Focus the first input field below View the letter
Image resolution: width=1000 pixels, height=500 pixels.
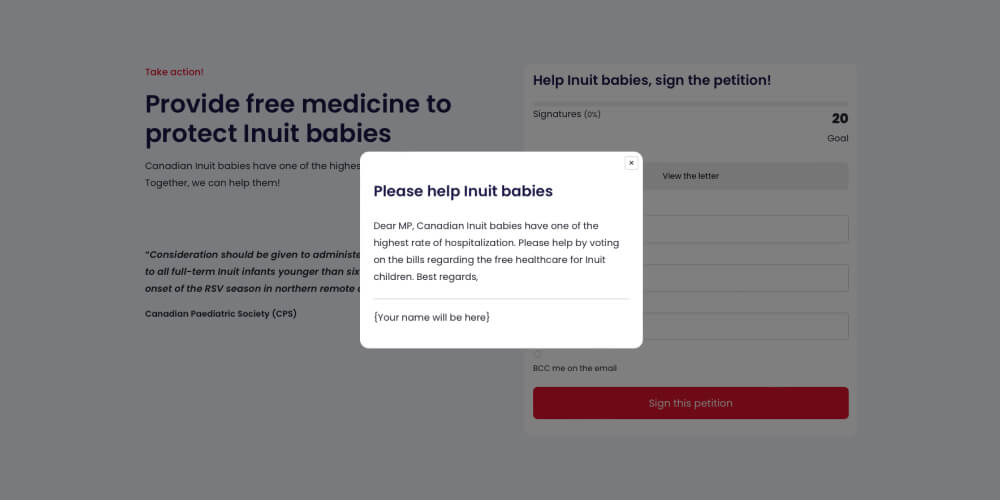745,229
